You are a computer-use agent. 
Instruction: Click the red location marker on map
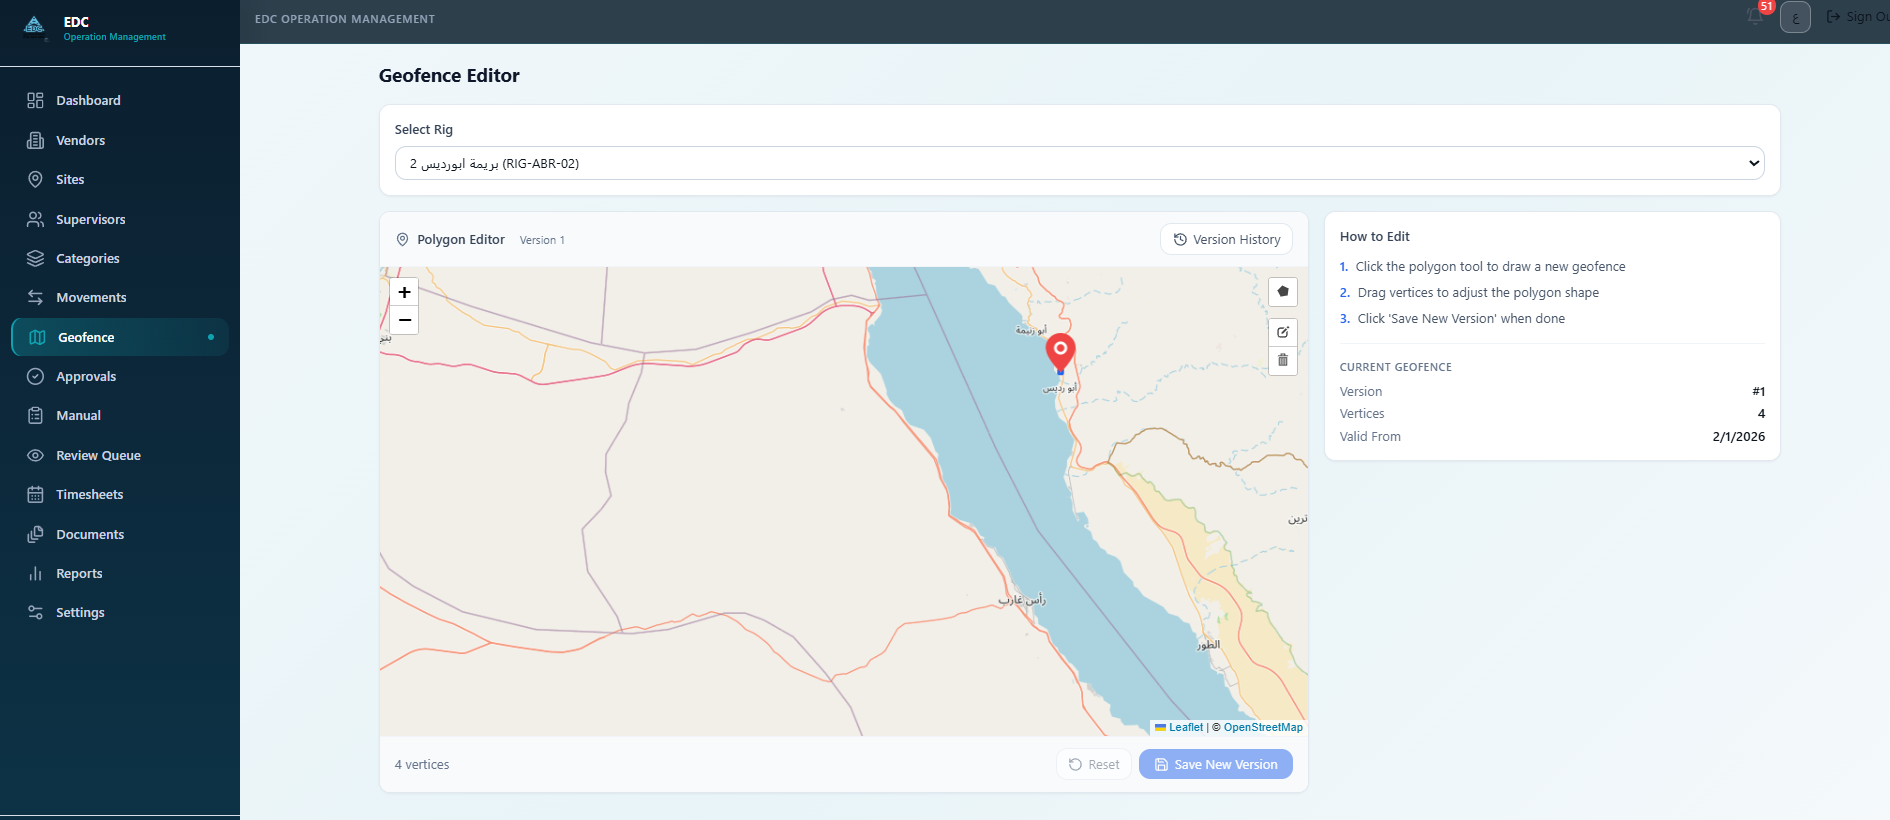click(x=1060, y=353)
